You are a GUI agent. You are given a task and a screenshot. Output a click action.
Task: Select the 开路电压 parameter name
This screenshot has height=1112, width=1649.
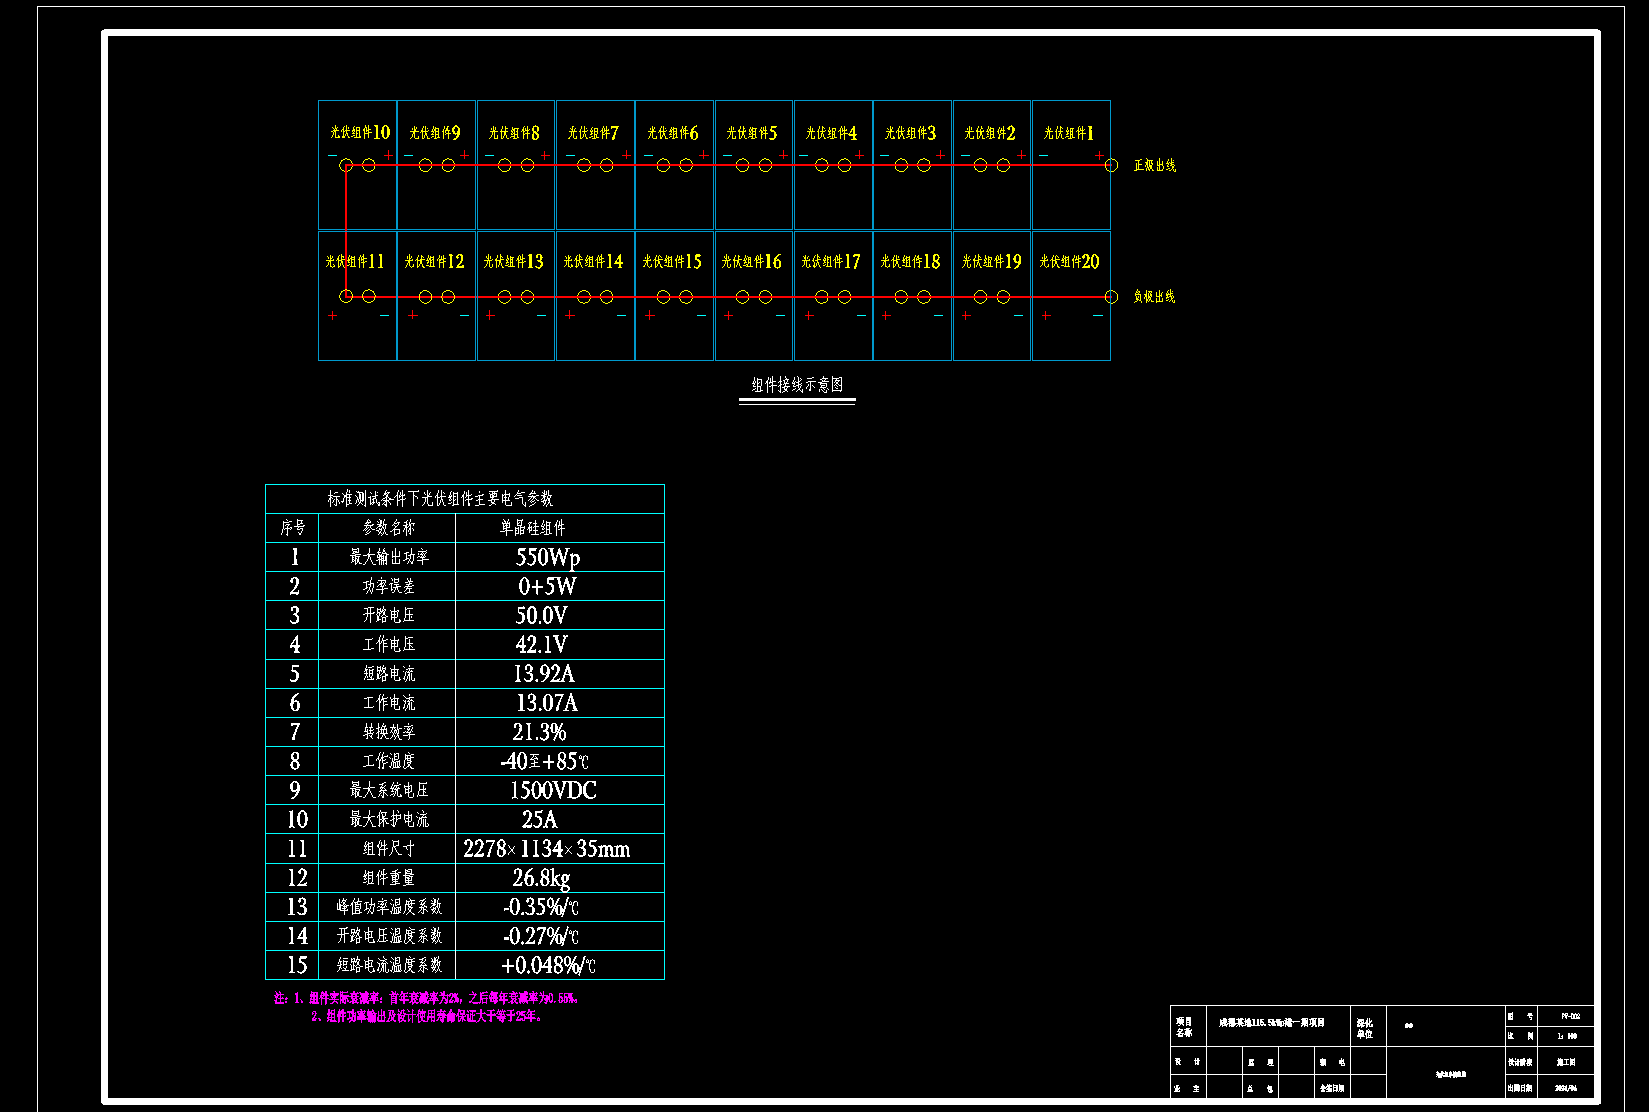point(388,615)
